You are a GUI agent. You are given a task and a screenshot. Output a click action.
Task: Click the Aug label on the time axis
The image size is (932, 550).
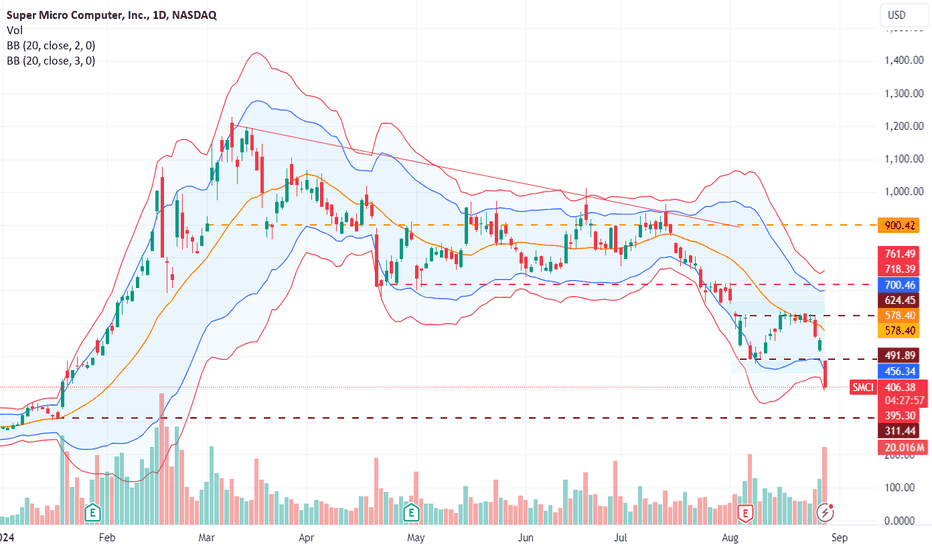[730, 538]
